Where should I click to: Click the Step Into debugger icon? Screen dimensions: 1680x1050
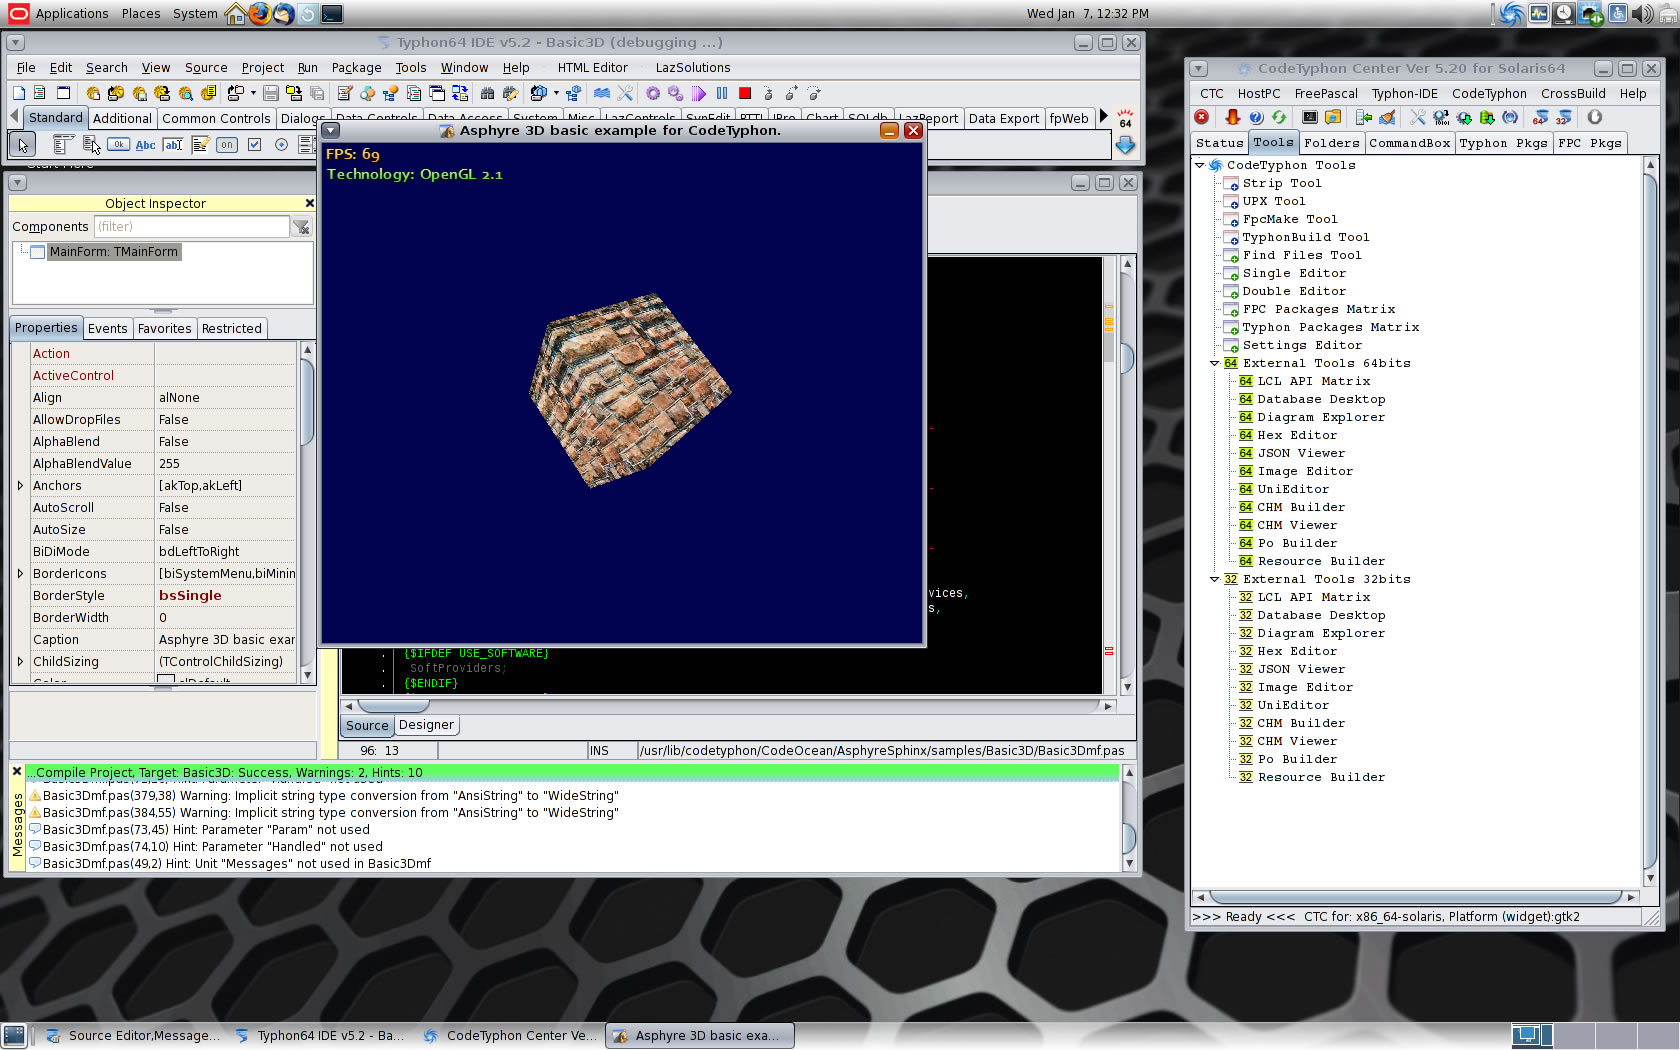click(768, 93)
